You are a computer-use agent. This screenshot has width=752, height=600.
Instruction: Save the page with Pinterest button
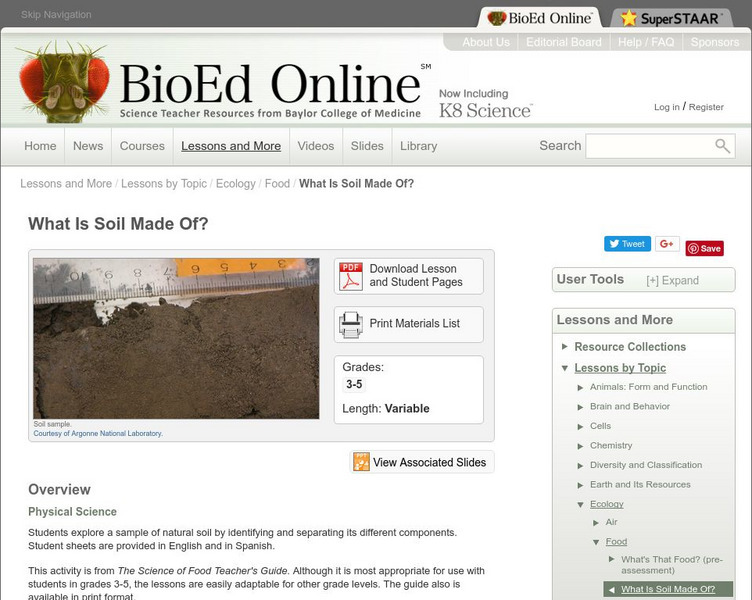(x=705, y=248)
